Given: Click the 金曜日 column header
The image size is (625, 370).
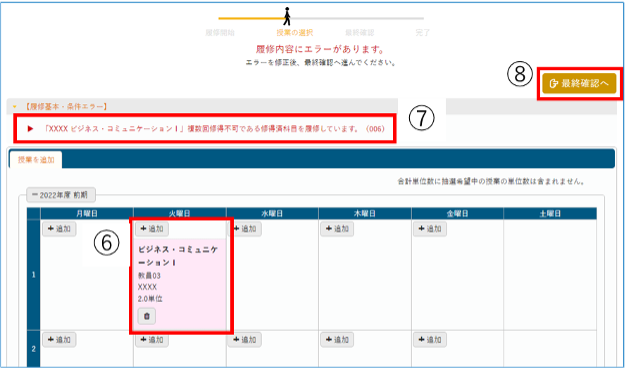Looking at the screenshot, I should [457, 214].
